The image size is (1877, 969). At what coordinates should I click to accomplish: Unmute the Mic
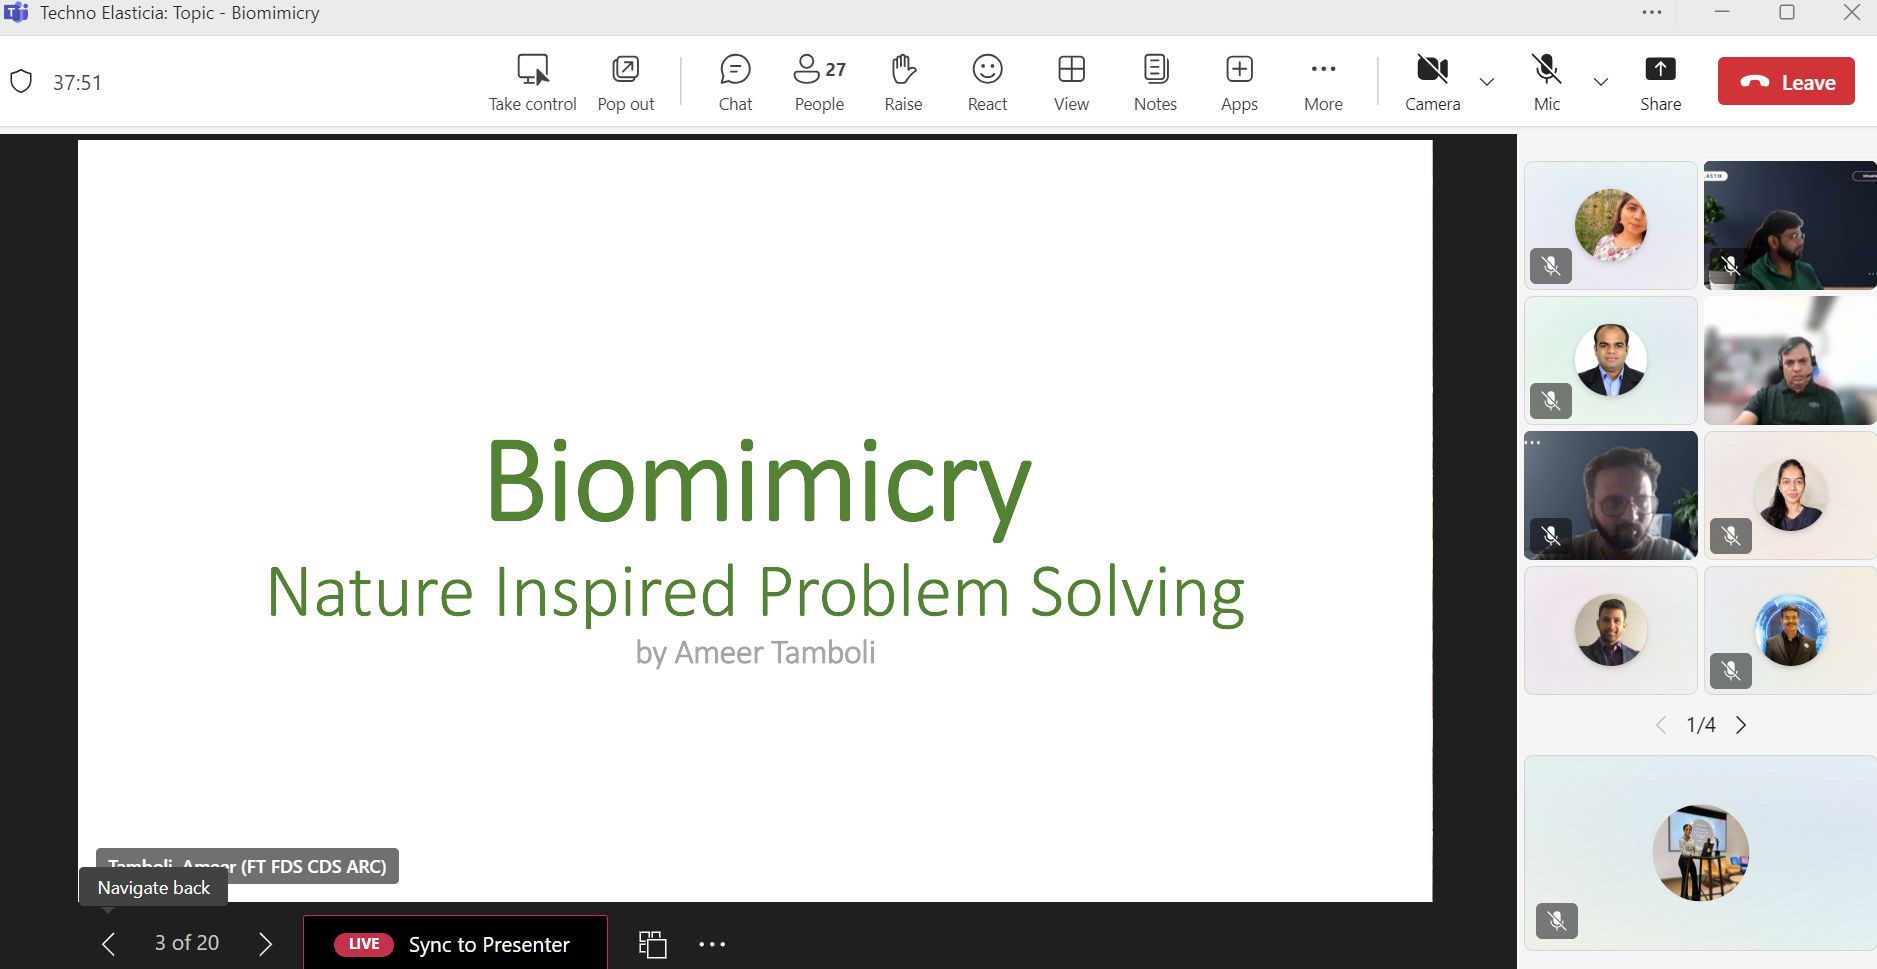pyautogui.click(x=1546, y=82)
